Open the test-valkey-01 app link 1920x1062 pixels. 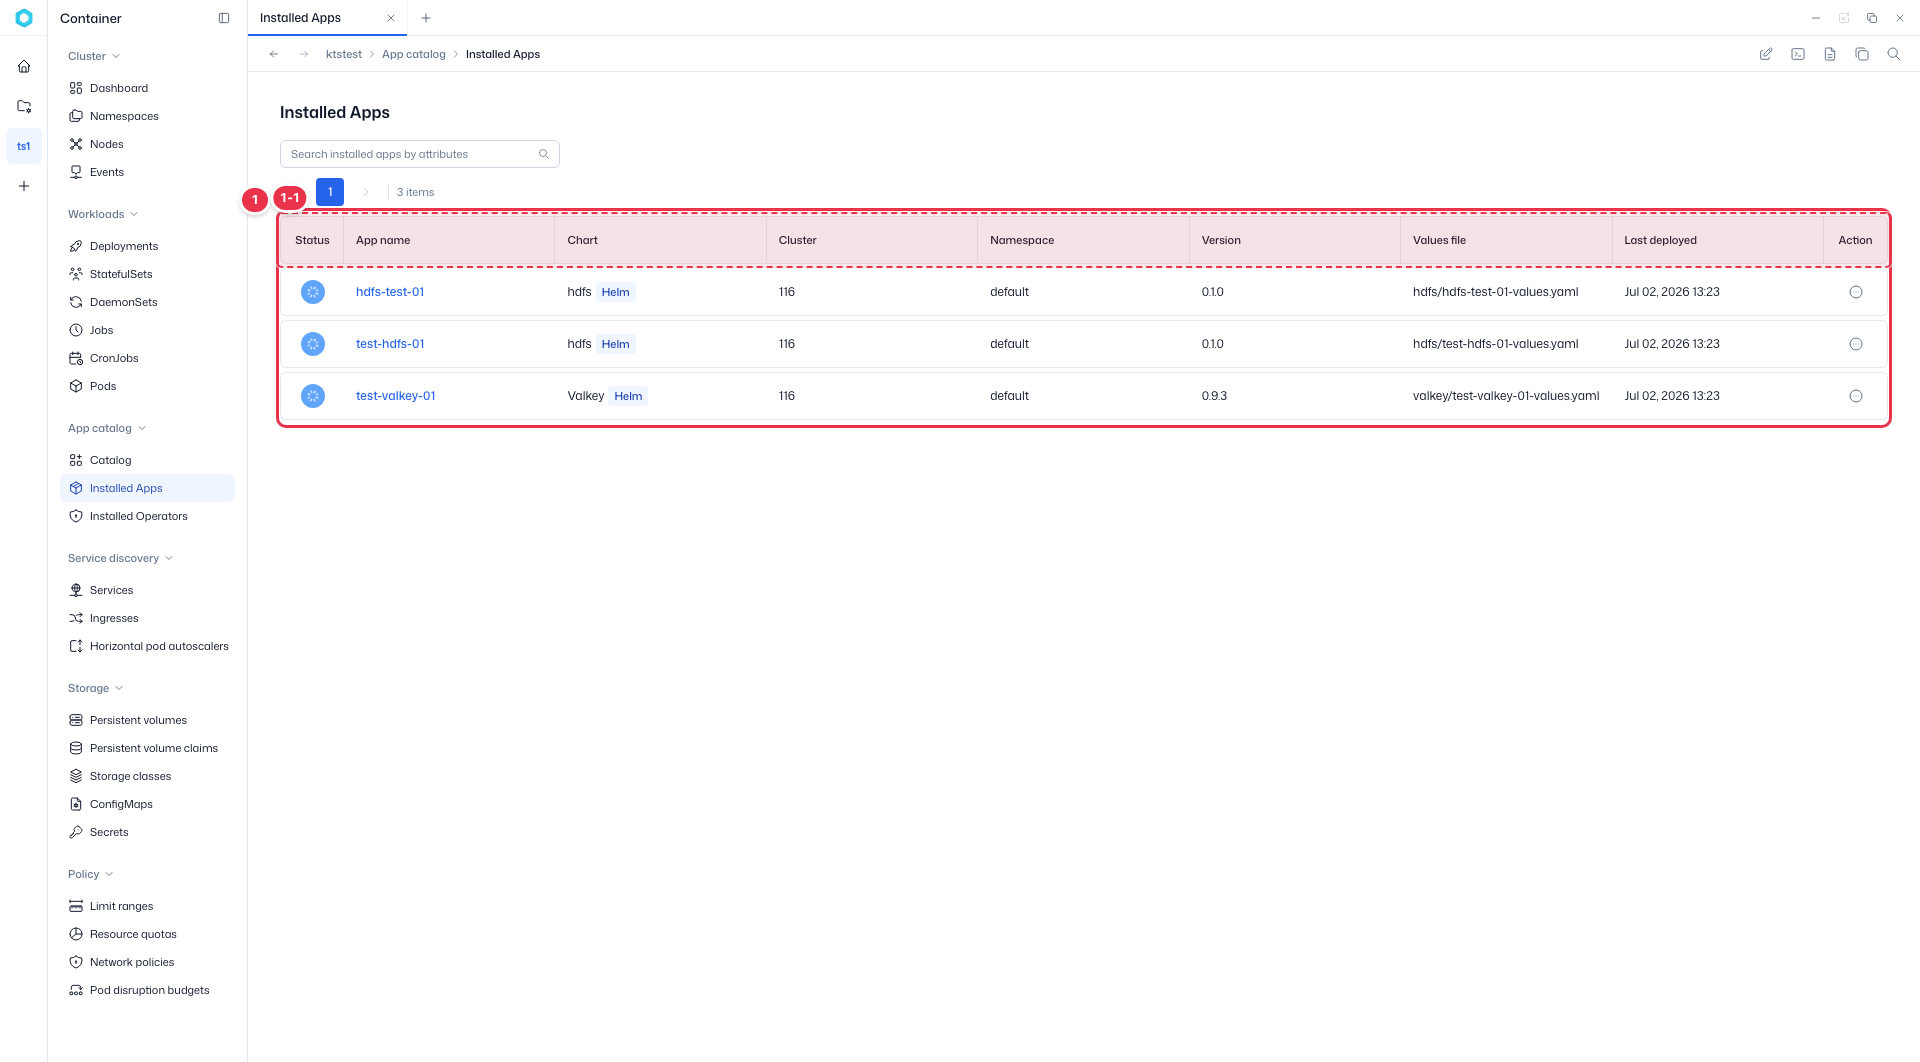[x=396, y=396]
